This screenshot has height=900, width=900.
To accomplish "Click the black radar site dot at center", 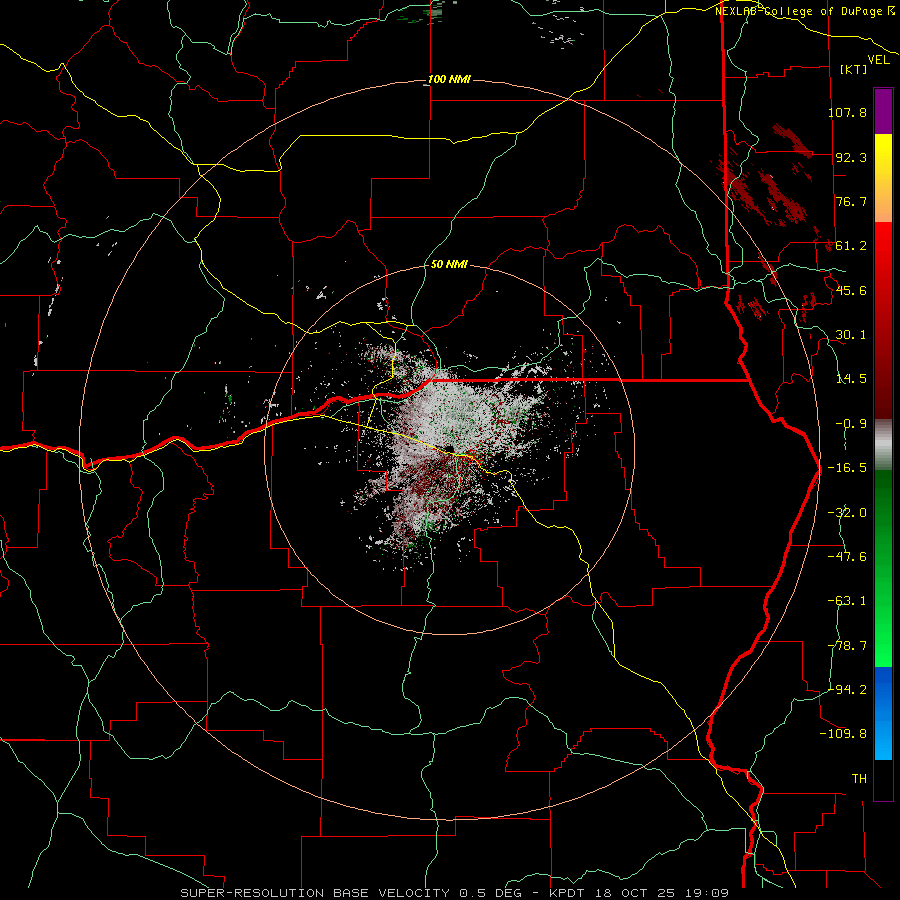I will [x=449, y=449].
